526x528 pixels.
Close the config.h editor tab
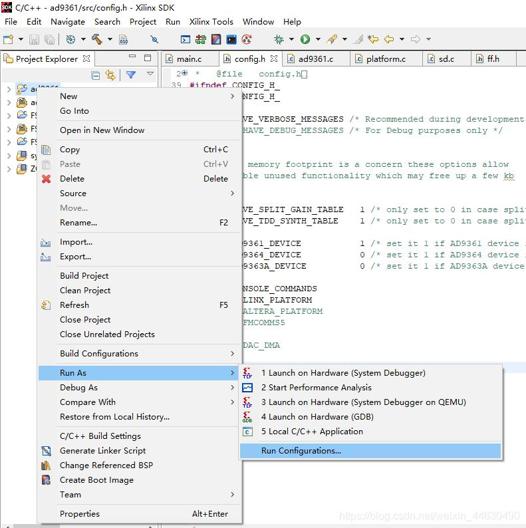[x=274, y=59]
